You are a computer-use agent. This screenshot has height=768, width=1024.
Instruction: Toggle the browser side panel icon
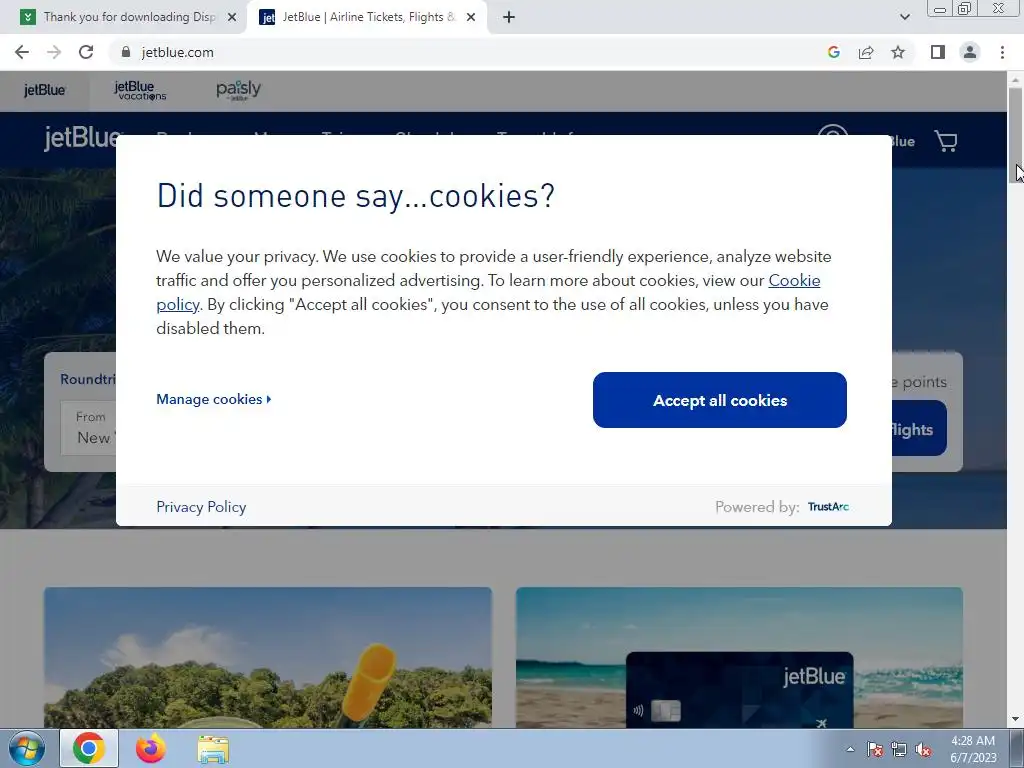tap(938, 52)
